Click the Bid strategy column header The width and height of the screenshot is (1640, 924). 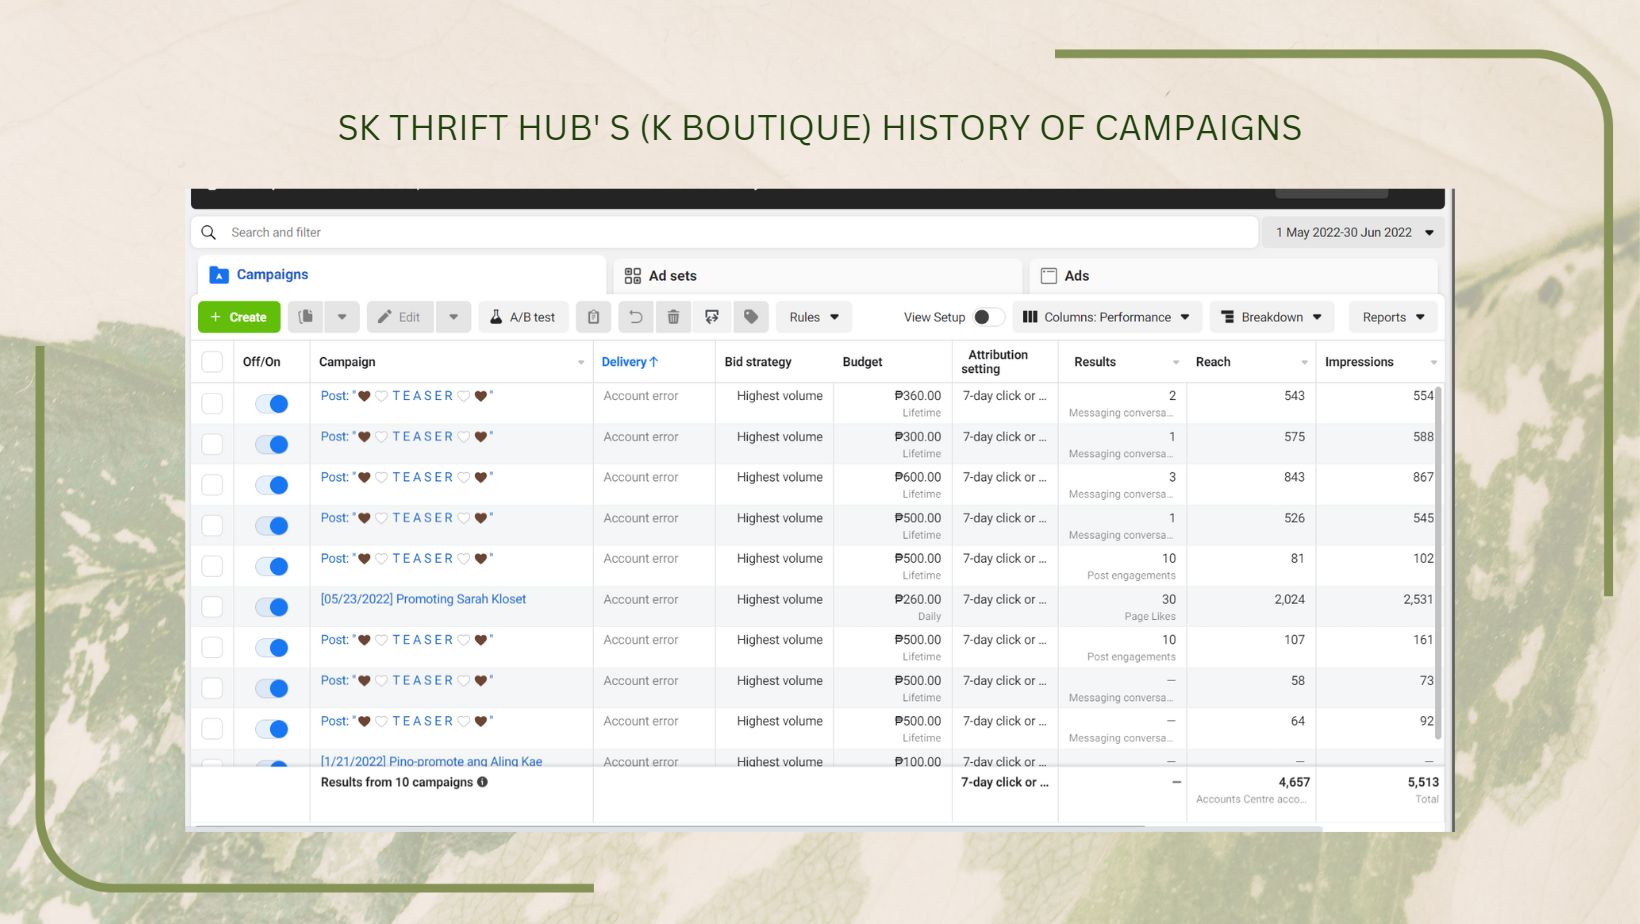pos(758,362)
